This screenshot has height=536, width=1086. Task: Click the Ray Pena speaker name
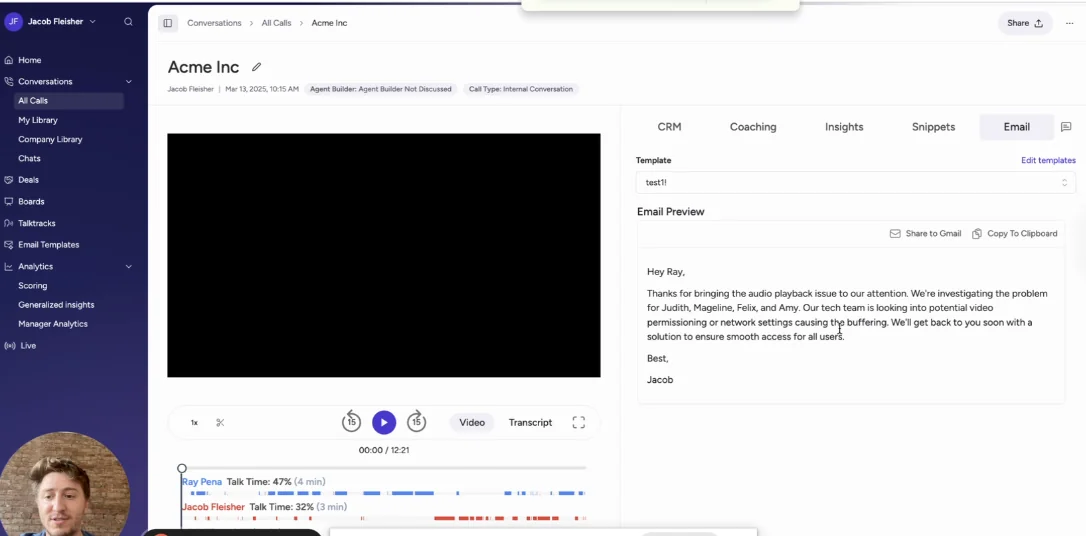click(202, 481)
